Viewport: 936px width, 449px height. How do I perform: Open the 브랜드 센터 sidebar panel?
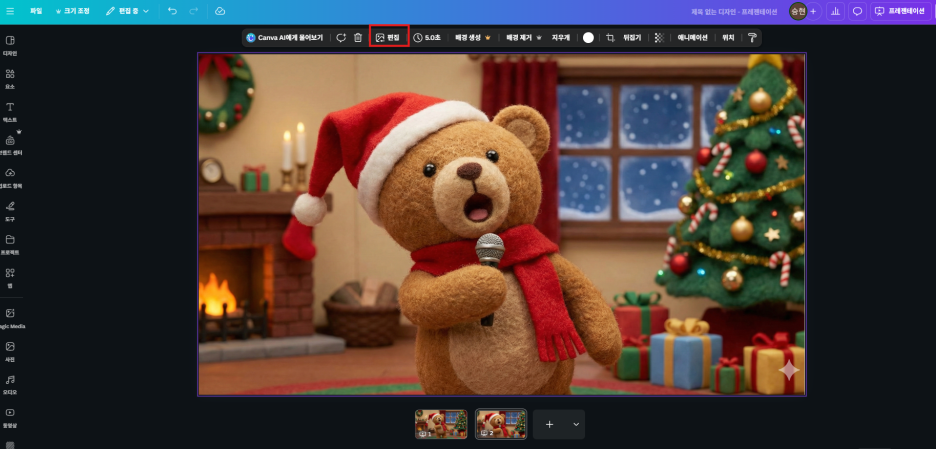10,145
